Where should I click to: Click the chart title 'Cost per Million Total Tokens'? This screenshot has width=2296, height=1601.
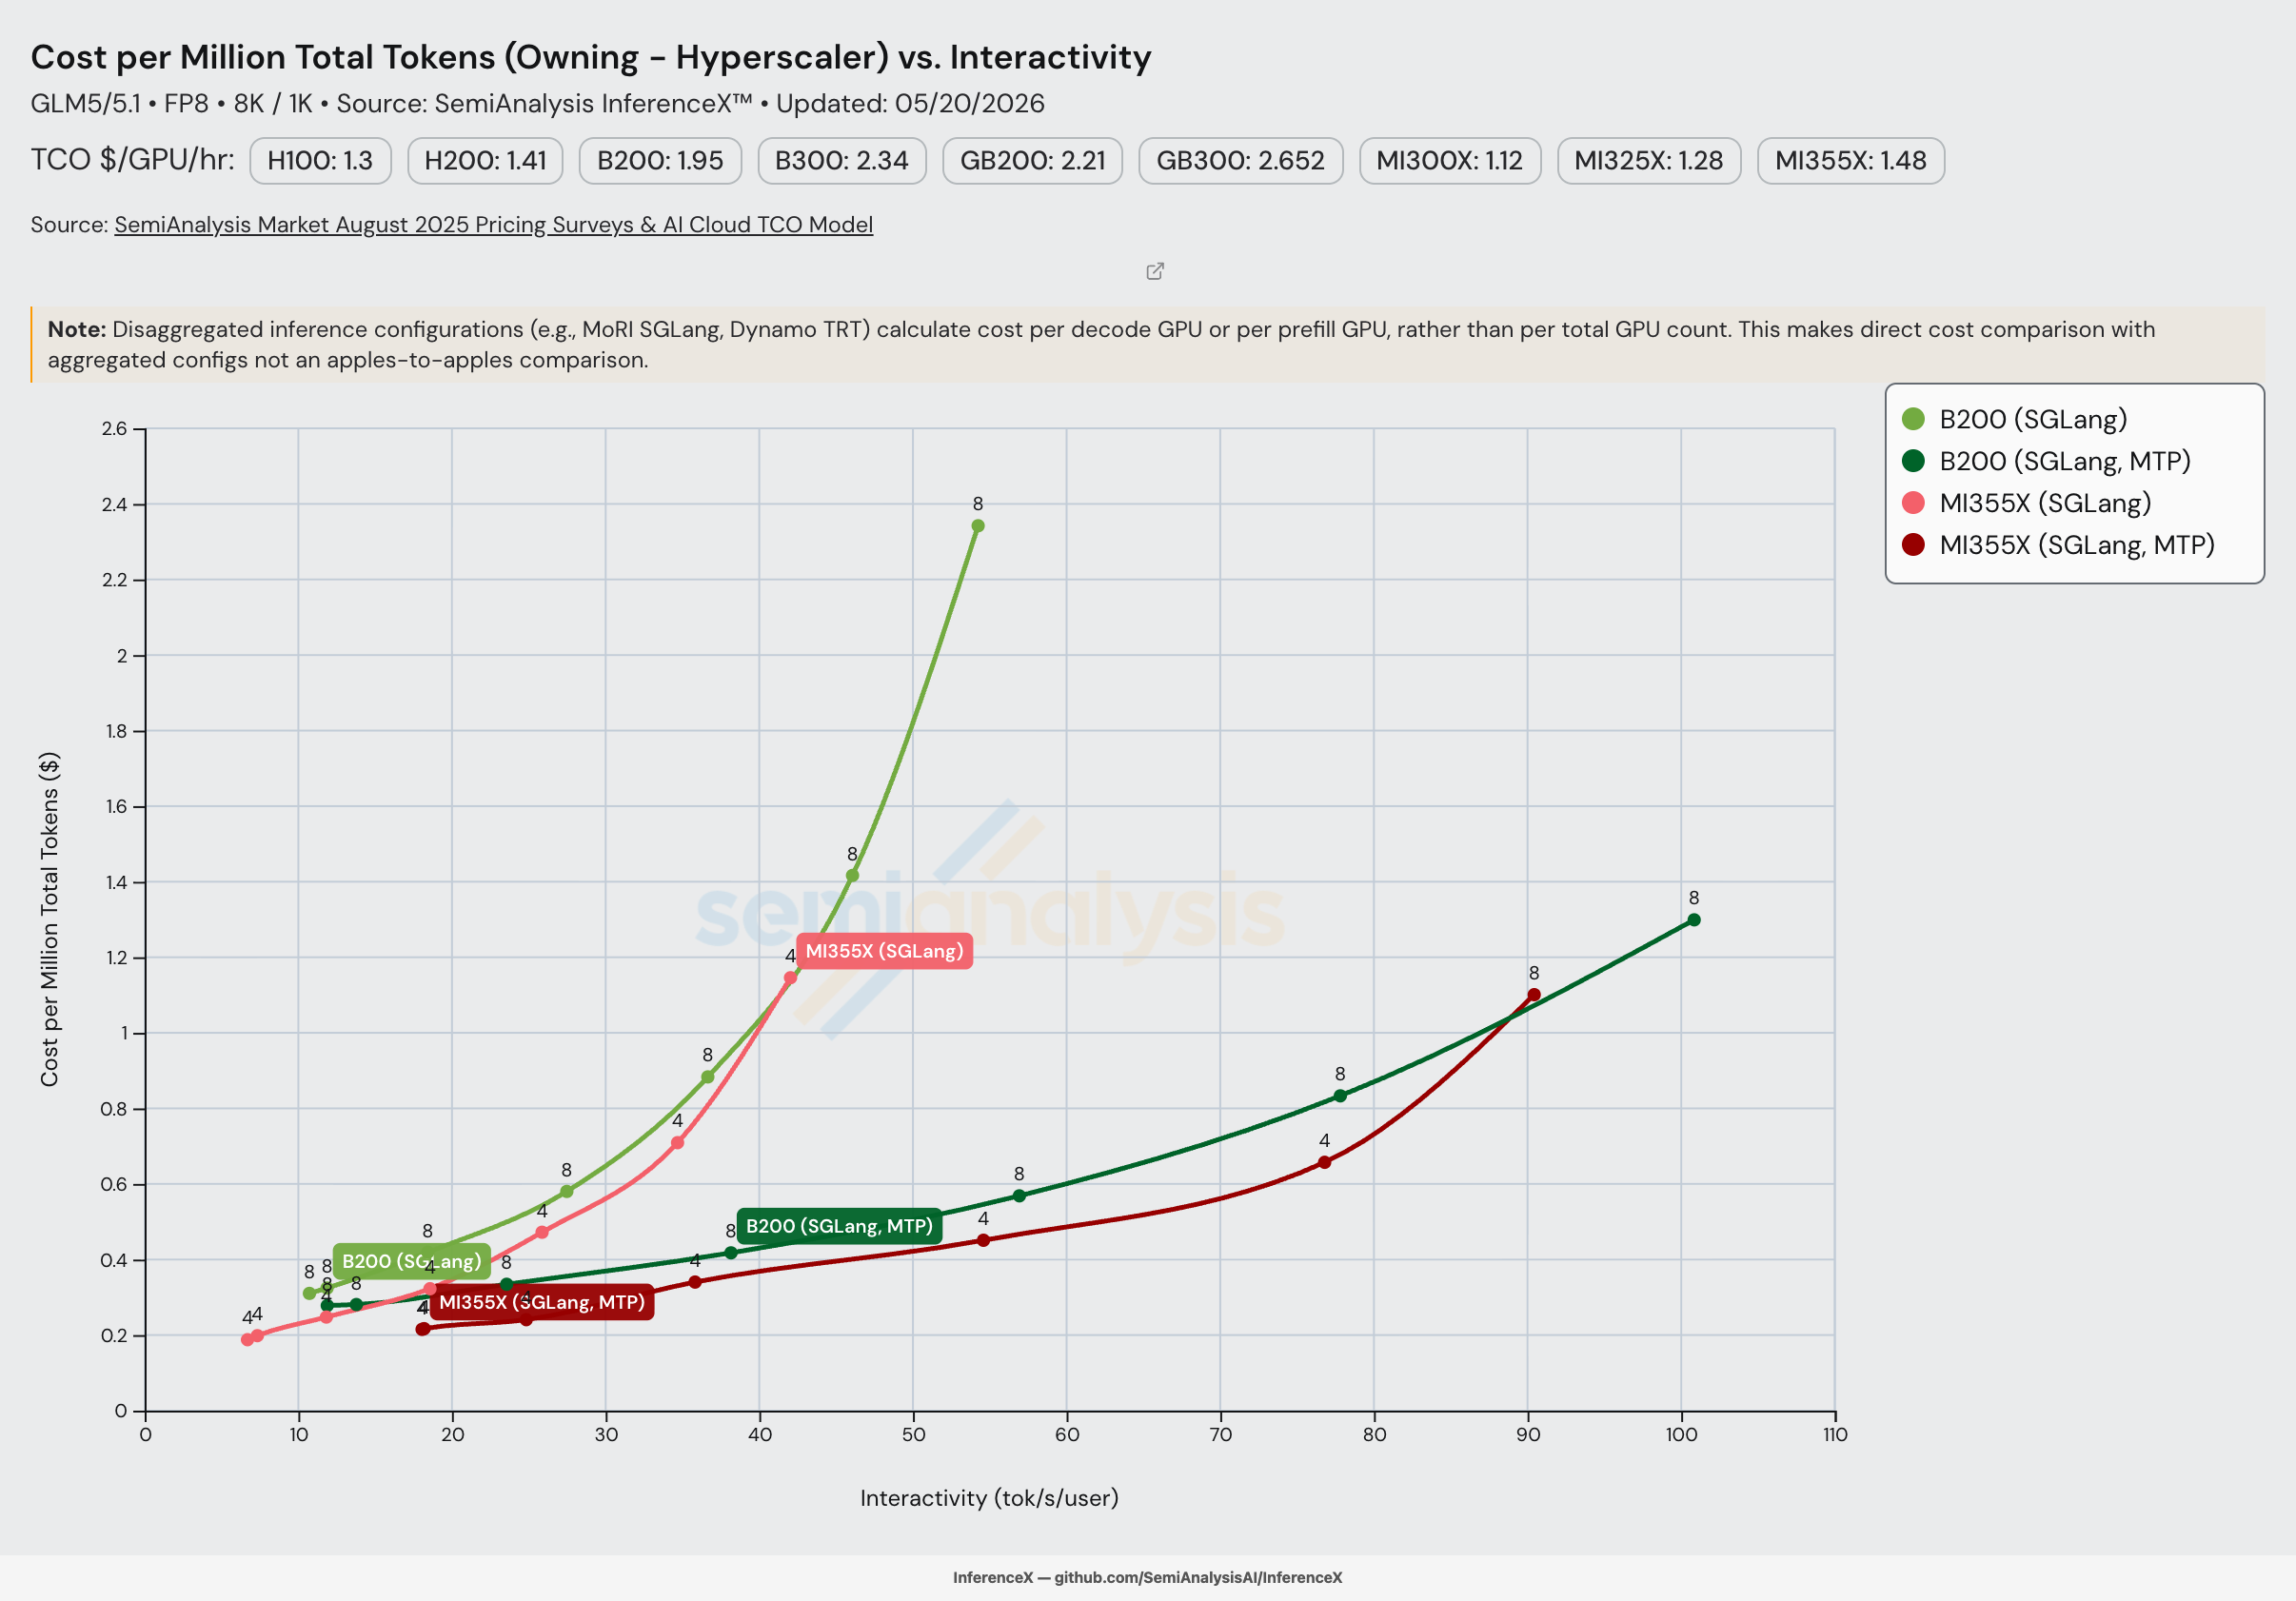point(591,57)
